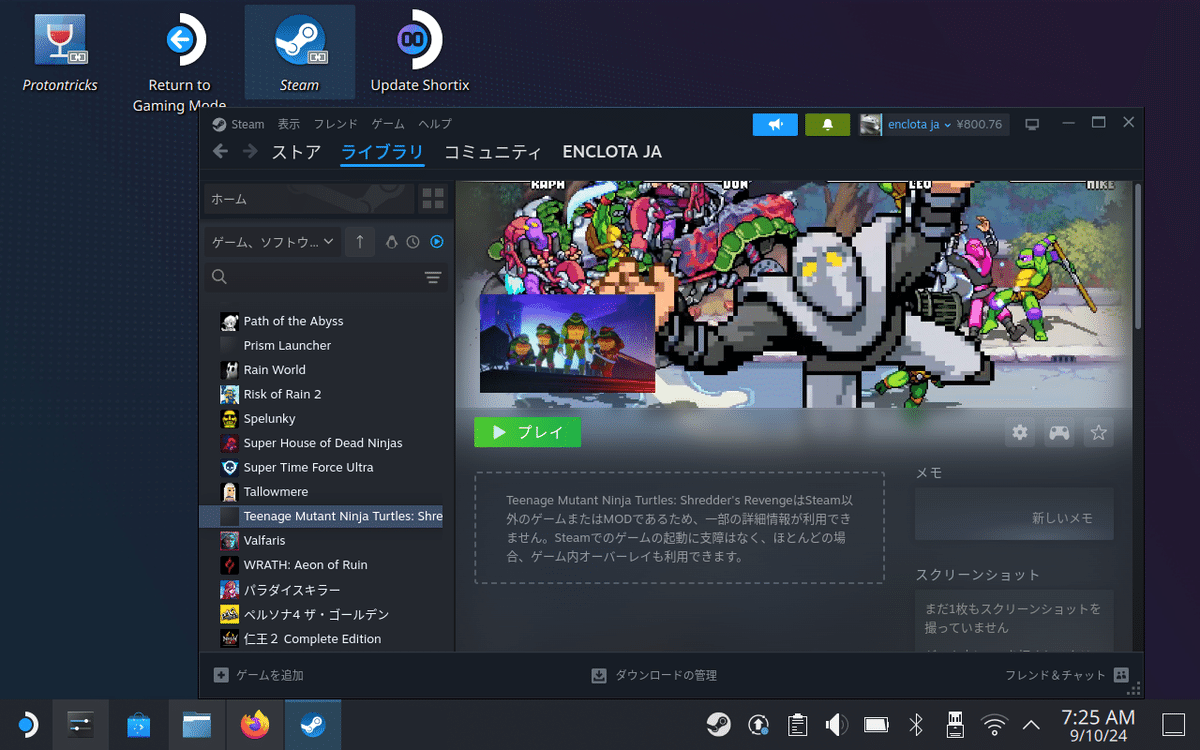Open the ヘルプ help menu
Screen dimensions: 1200x750
click(435, 124)
